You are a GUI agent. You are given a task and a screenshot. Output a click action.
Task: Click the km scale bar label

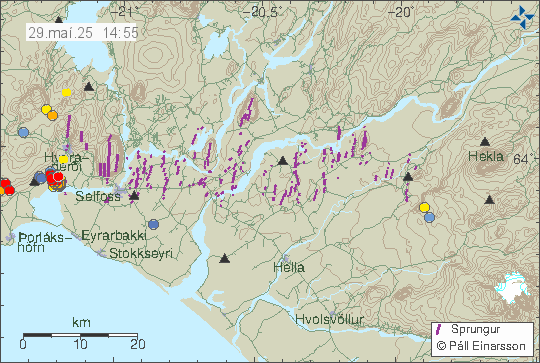(81, 323)
